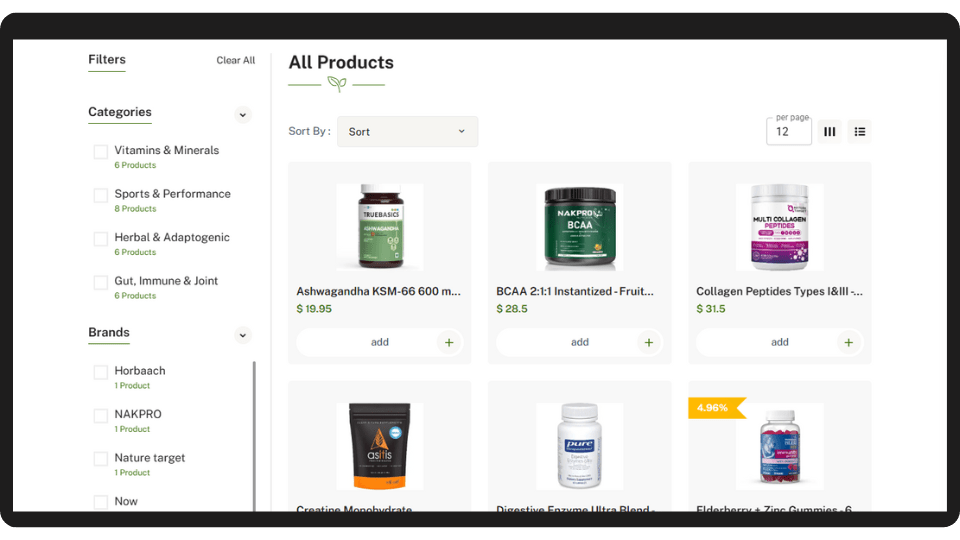Image resolution: width=960 pixels, height=540 pixels.
Task: Collapse the Brands section chevron
Action: [x=243, y=336]
